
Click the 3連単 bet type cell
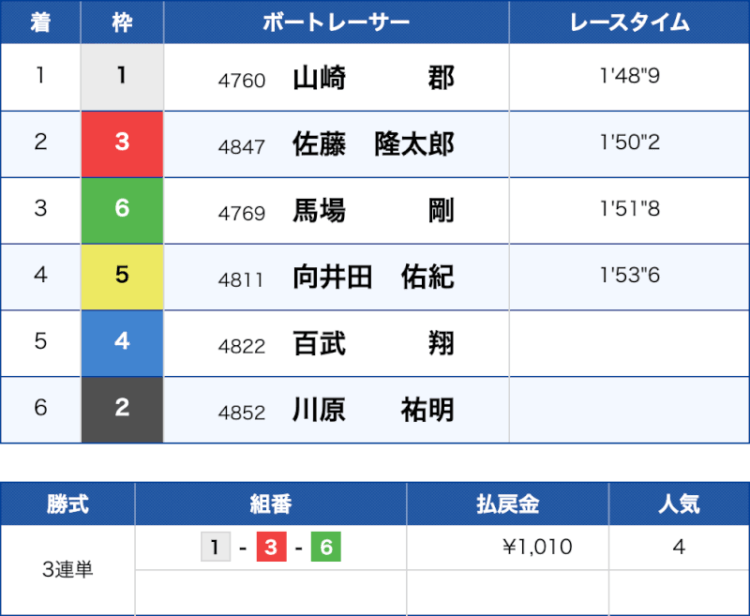coord(67,570)
